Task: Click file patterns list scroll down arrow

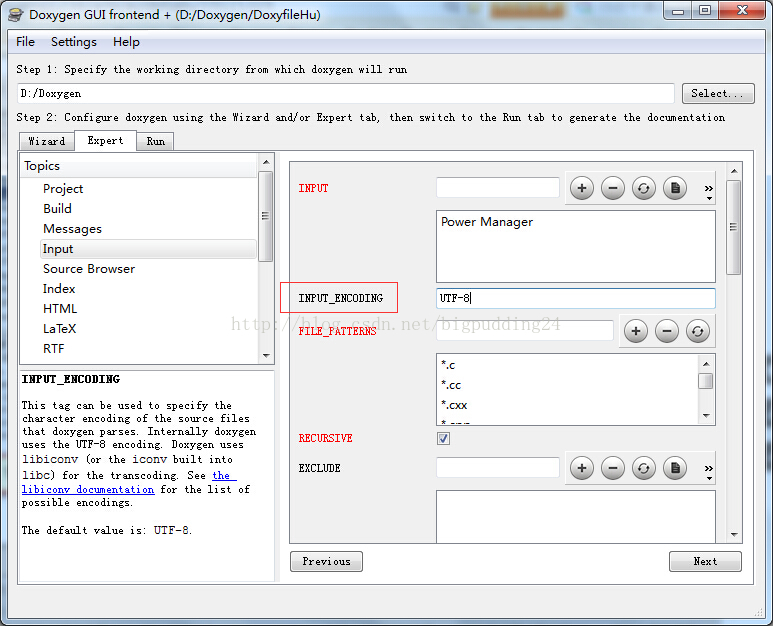Action: (x=706, y=416)
